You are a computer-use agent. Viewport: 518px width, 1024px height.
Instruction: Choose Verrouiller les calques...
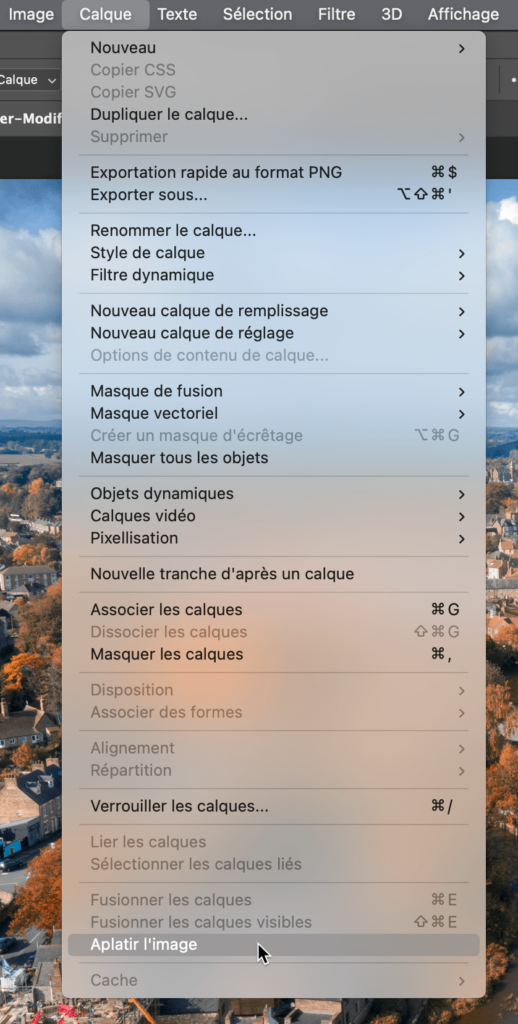tap(274, 807)
